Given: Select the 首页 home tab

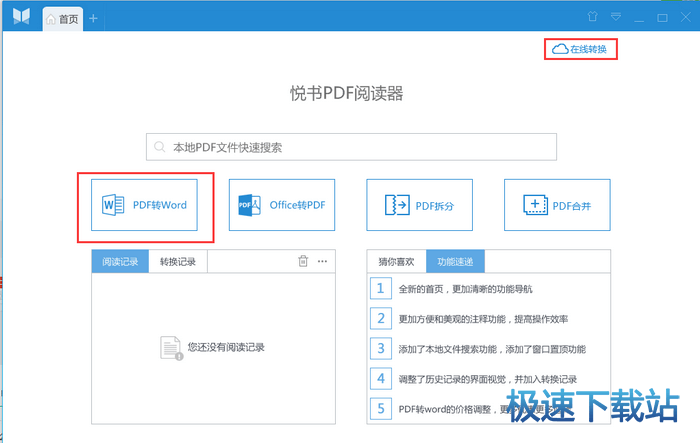Looking at the screenshot, I should pyautogui.click(x=63, y=19).
